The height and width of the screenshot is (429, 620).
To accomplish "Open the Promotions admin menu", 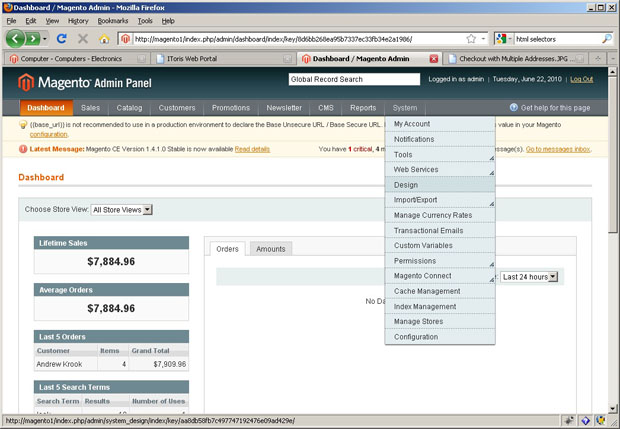I will [x=231, y=108].
